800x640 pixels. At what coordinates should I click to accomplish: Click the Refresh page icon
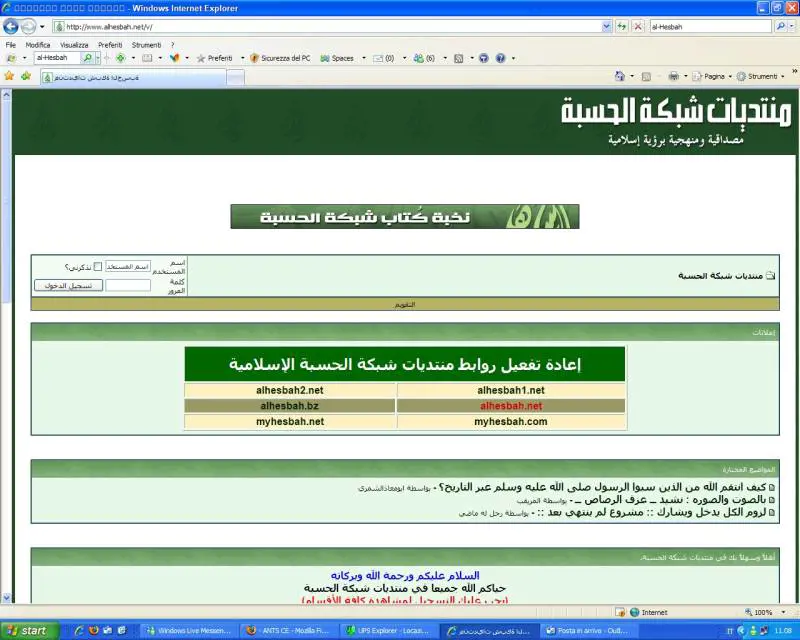(622, 26)
